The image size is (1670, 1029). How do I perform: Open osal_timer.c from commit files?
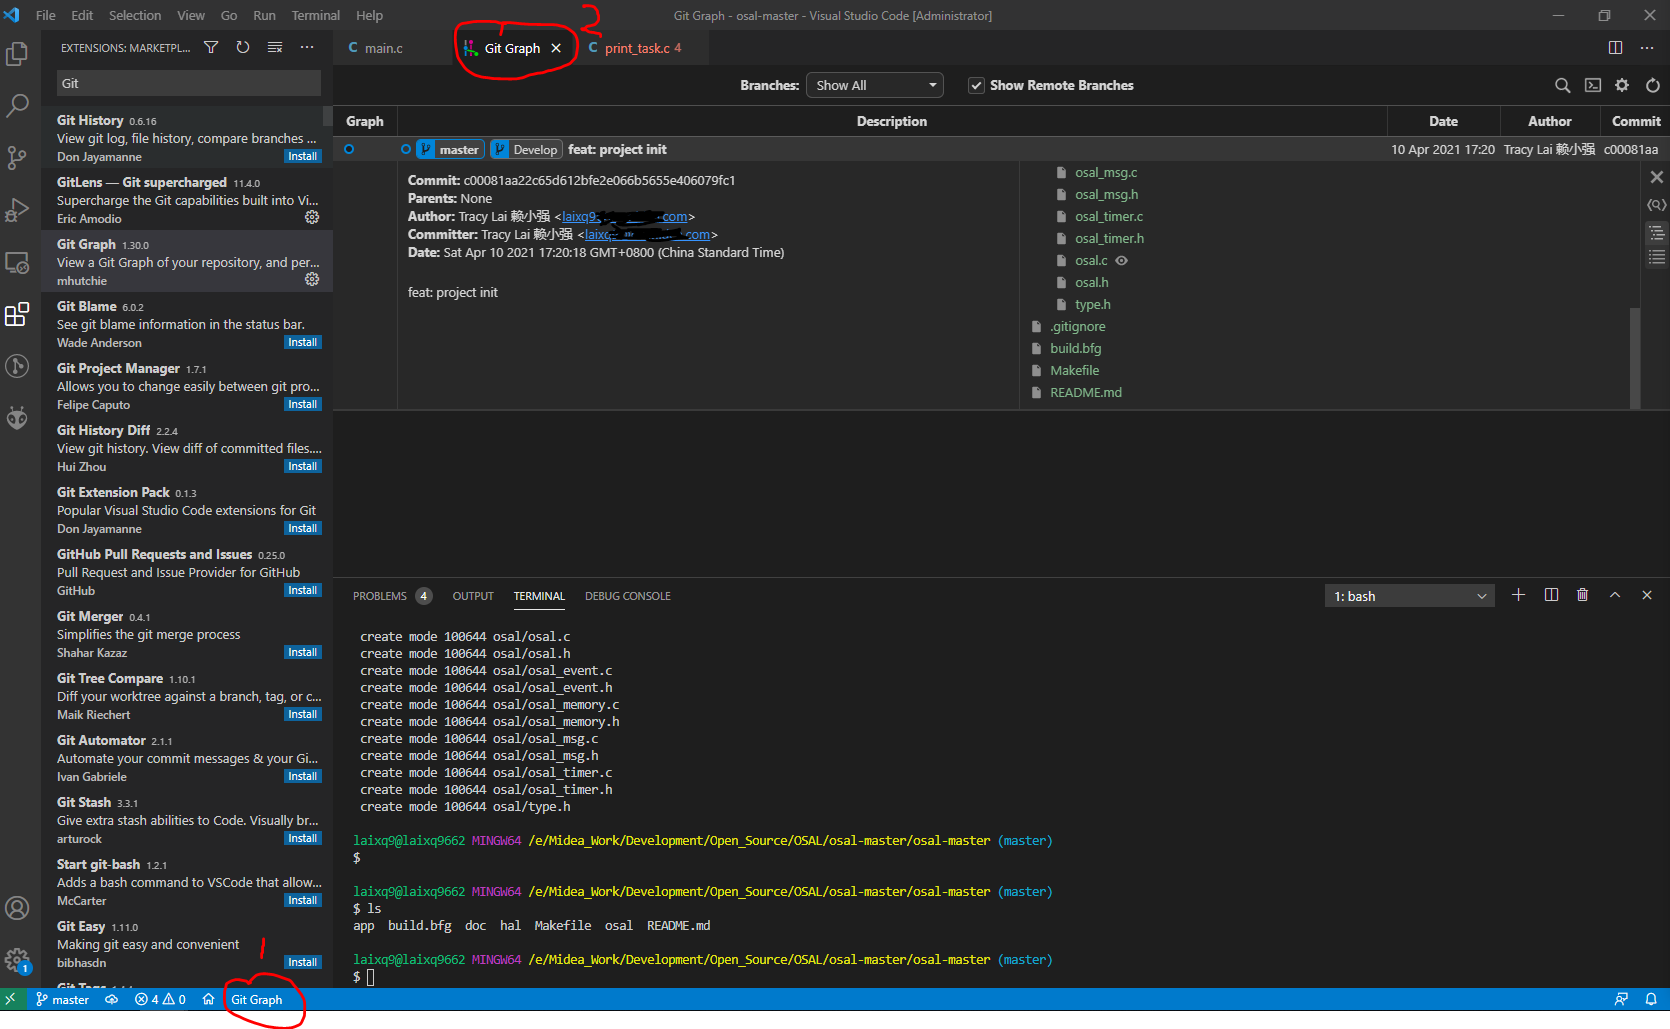1108,216
